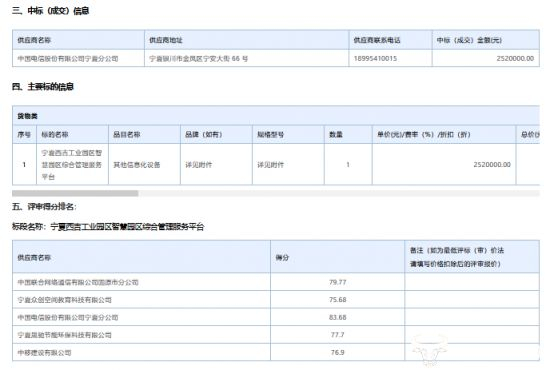Select the 其他信息化设备 cell
The image size is (550, 370).
click(137, 164)
